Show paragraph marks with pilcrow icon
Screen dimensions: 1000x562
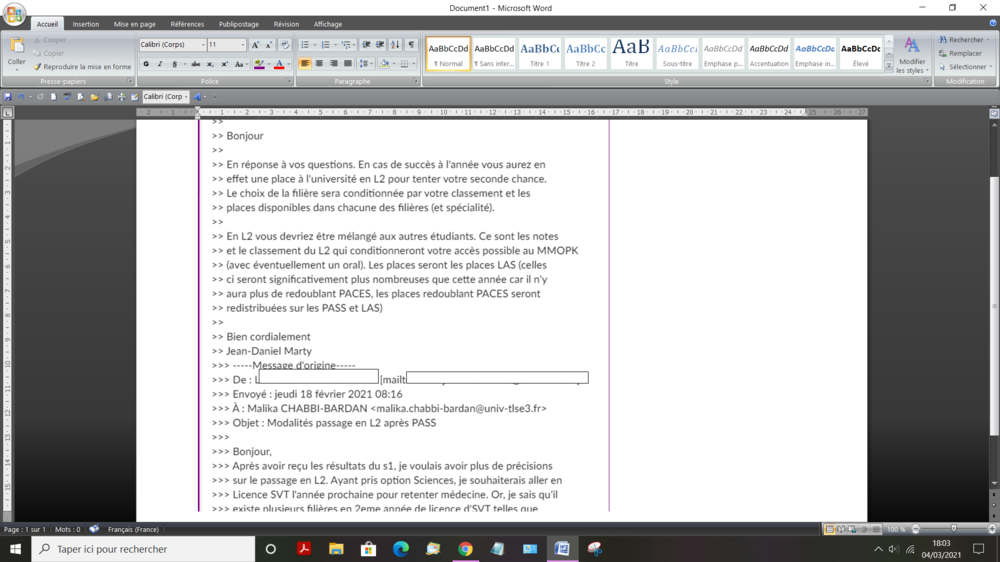click(x=411, y=45)
